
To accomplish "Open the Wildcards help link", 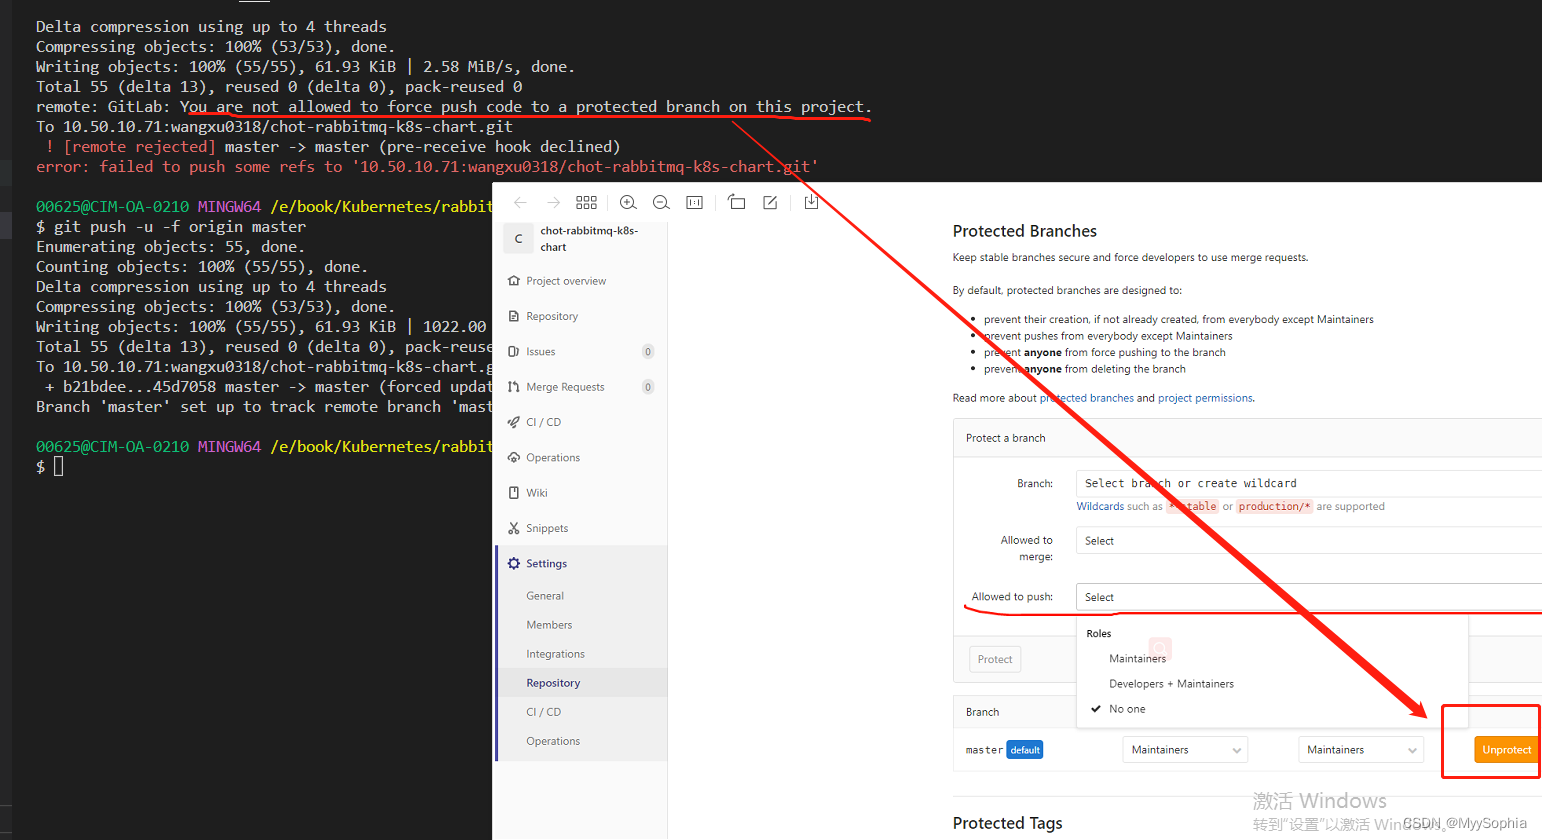I will click(1100, 507).
